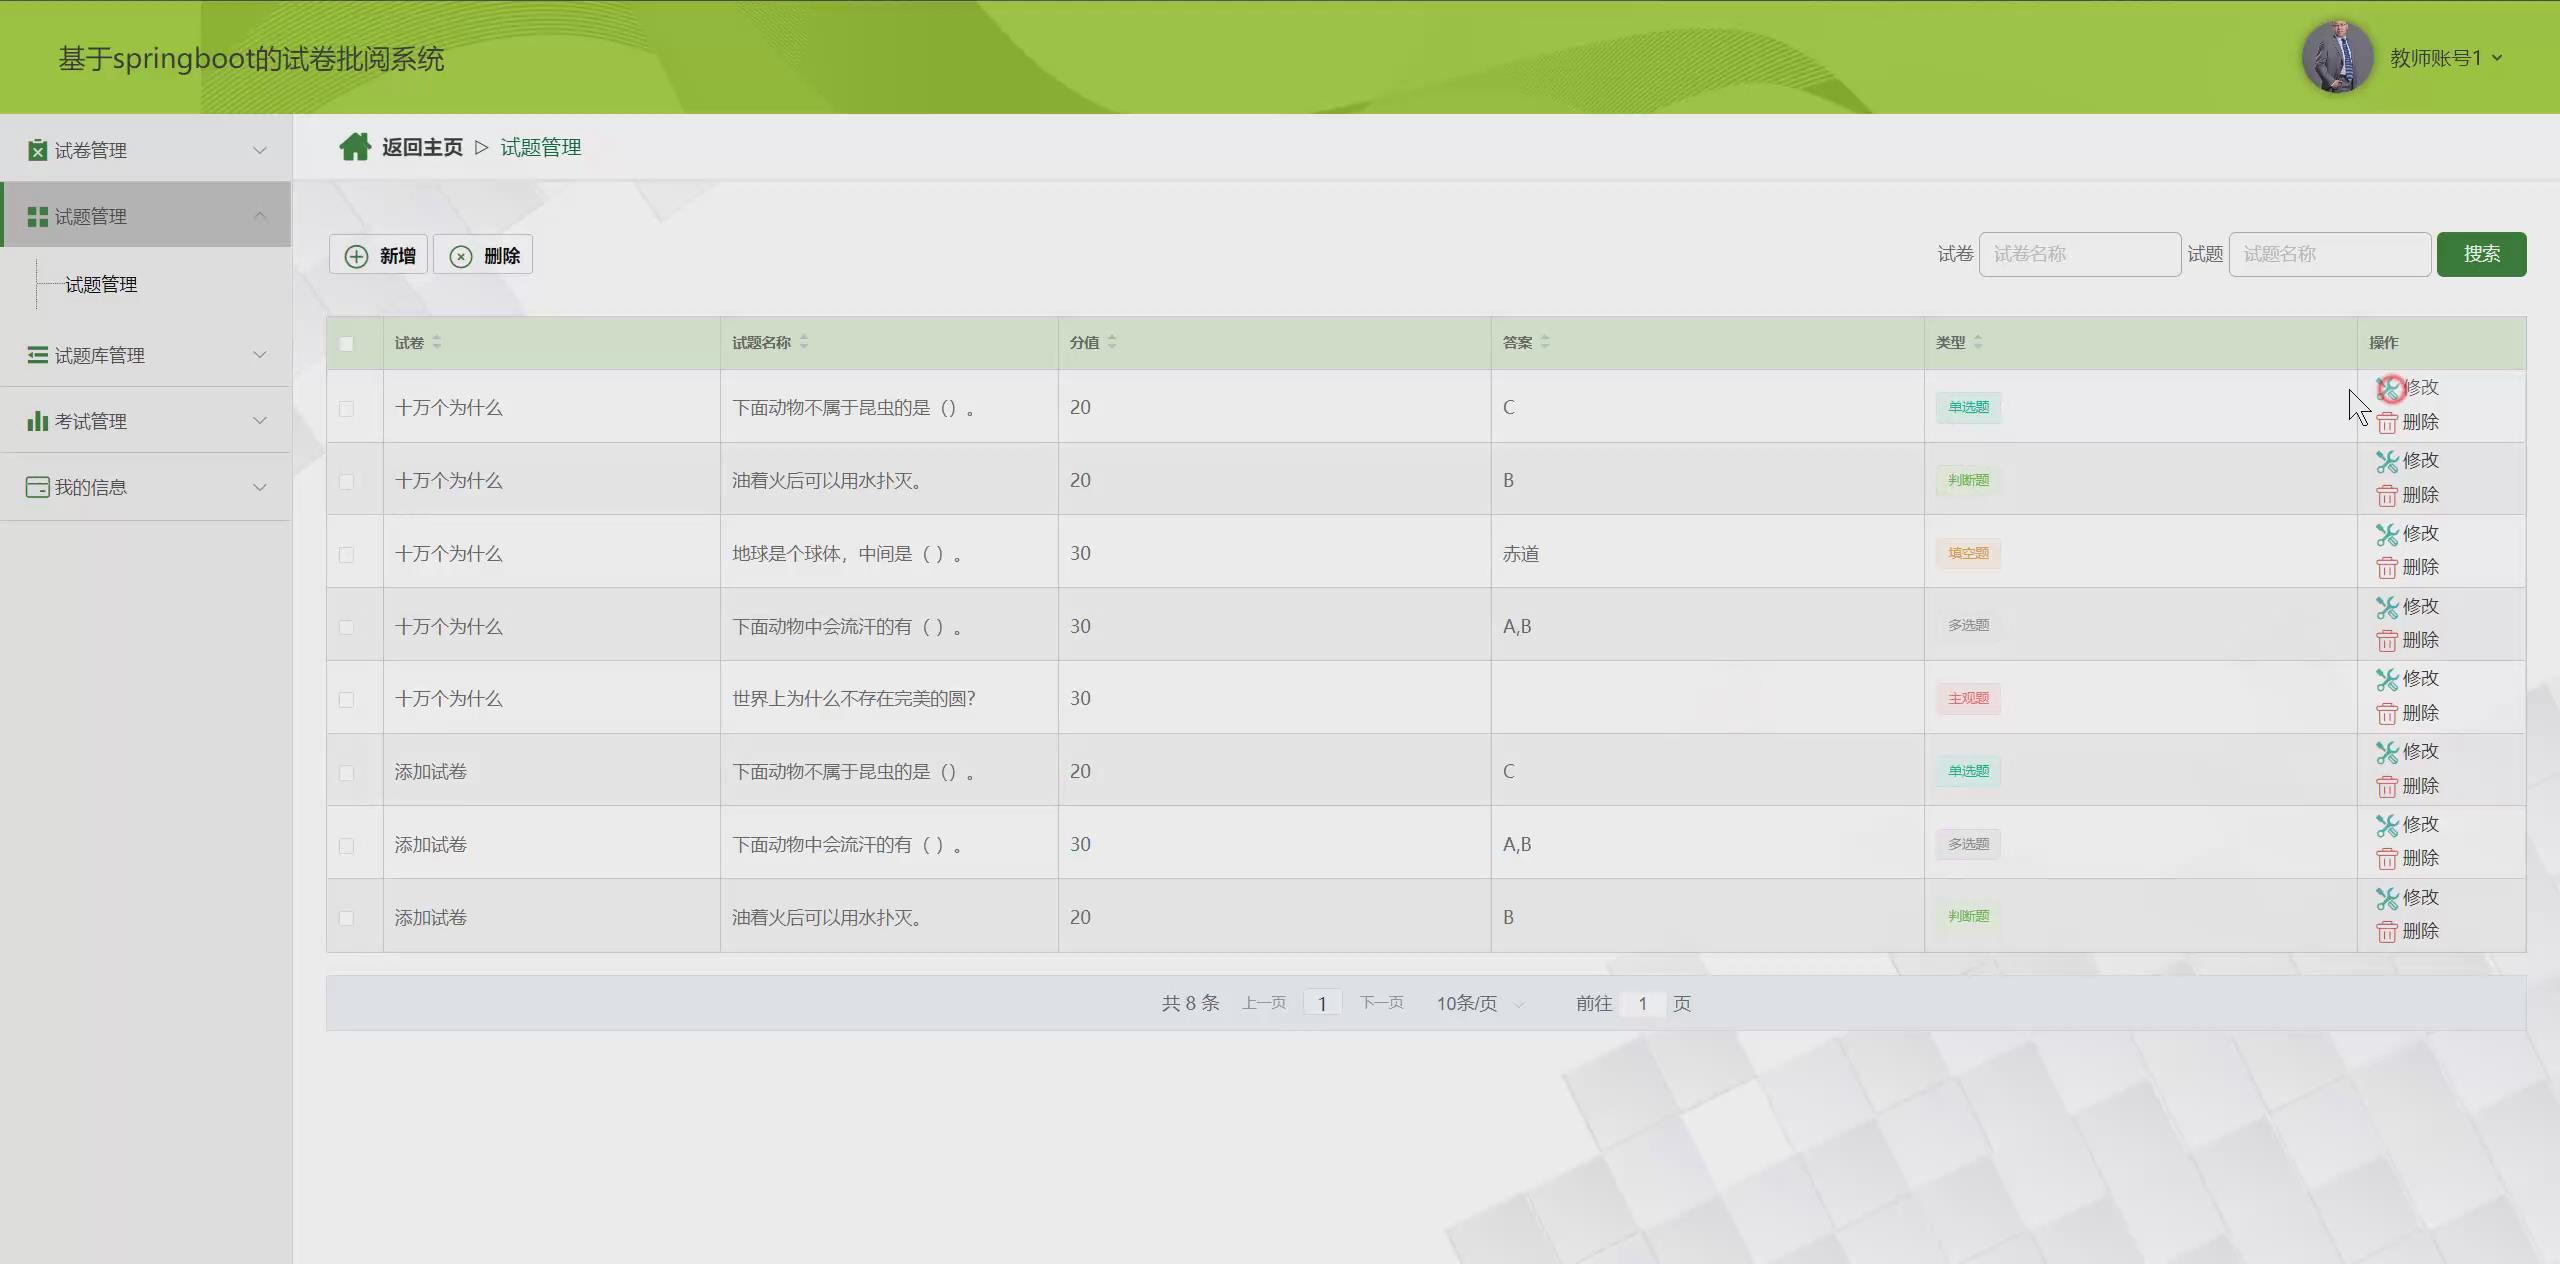Expand the 试题库管理 menu chevron
This screenshot has height=1264, width=2560.
pyautogui.click(x=260, y=355)
